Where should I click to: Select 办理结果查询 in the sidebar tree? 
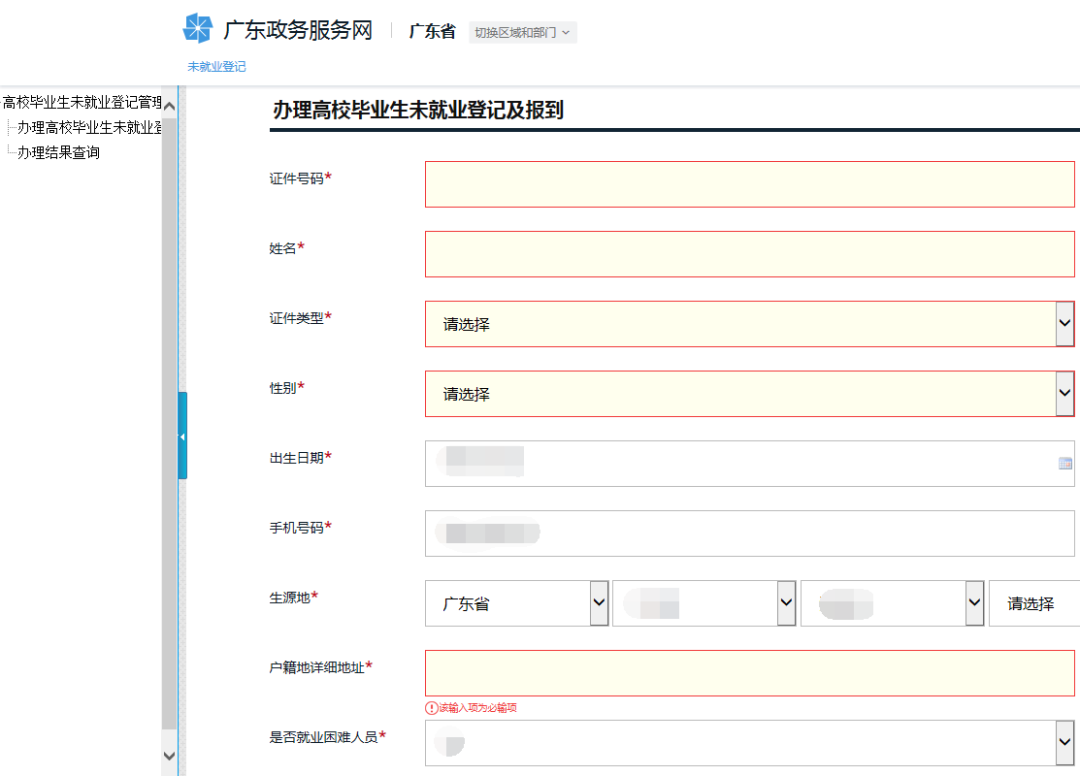(x=58, y=153)
